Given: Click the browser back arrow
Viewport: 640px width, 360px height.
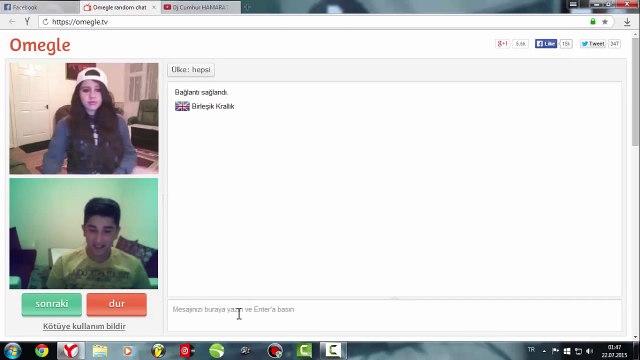Looking at the screenshot, I should [12, 22].
